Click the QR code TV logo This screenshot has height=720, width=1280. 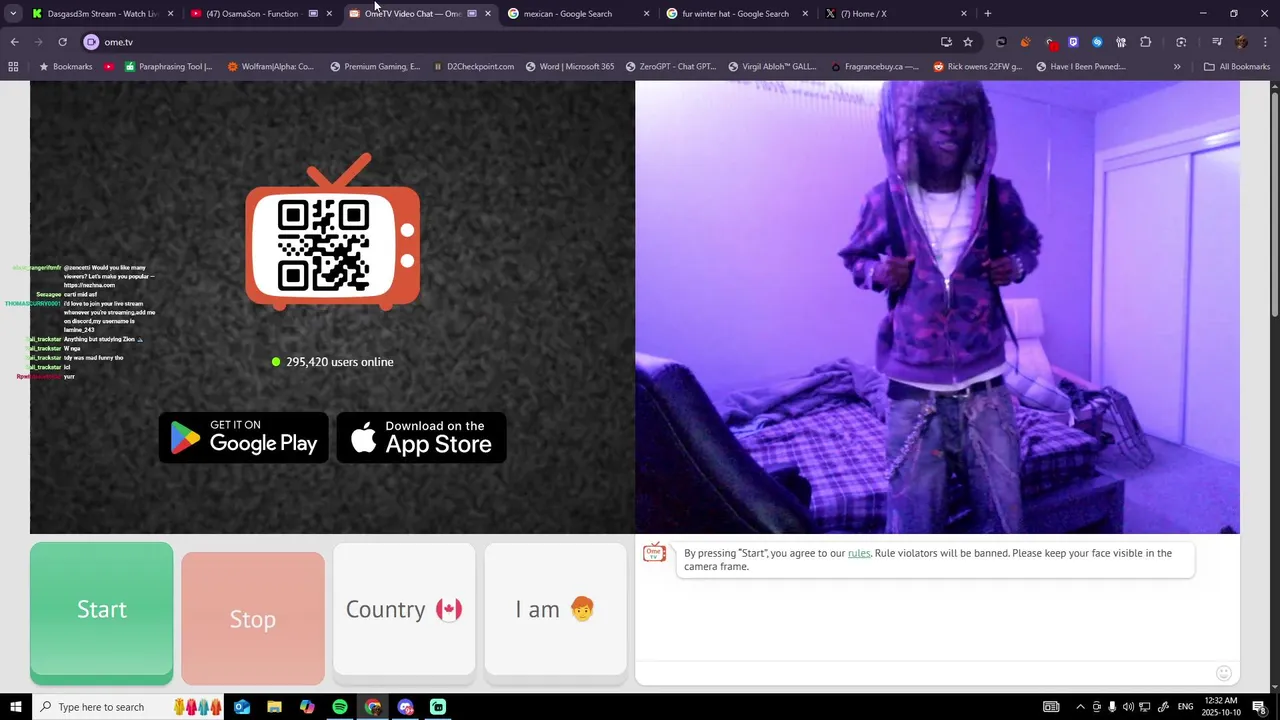pos(332,232)
